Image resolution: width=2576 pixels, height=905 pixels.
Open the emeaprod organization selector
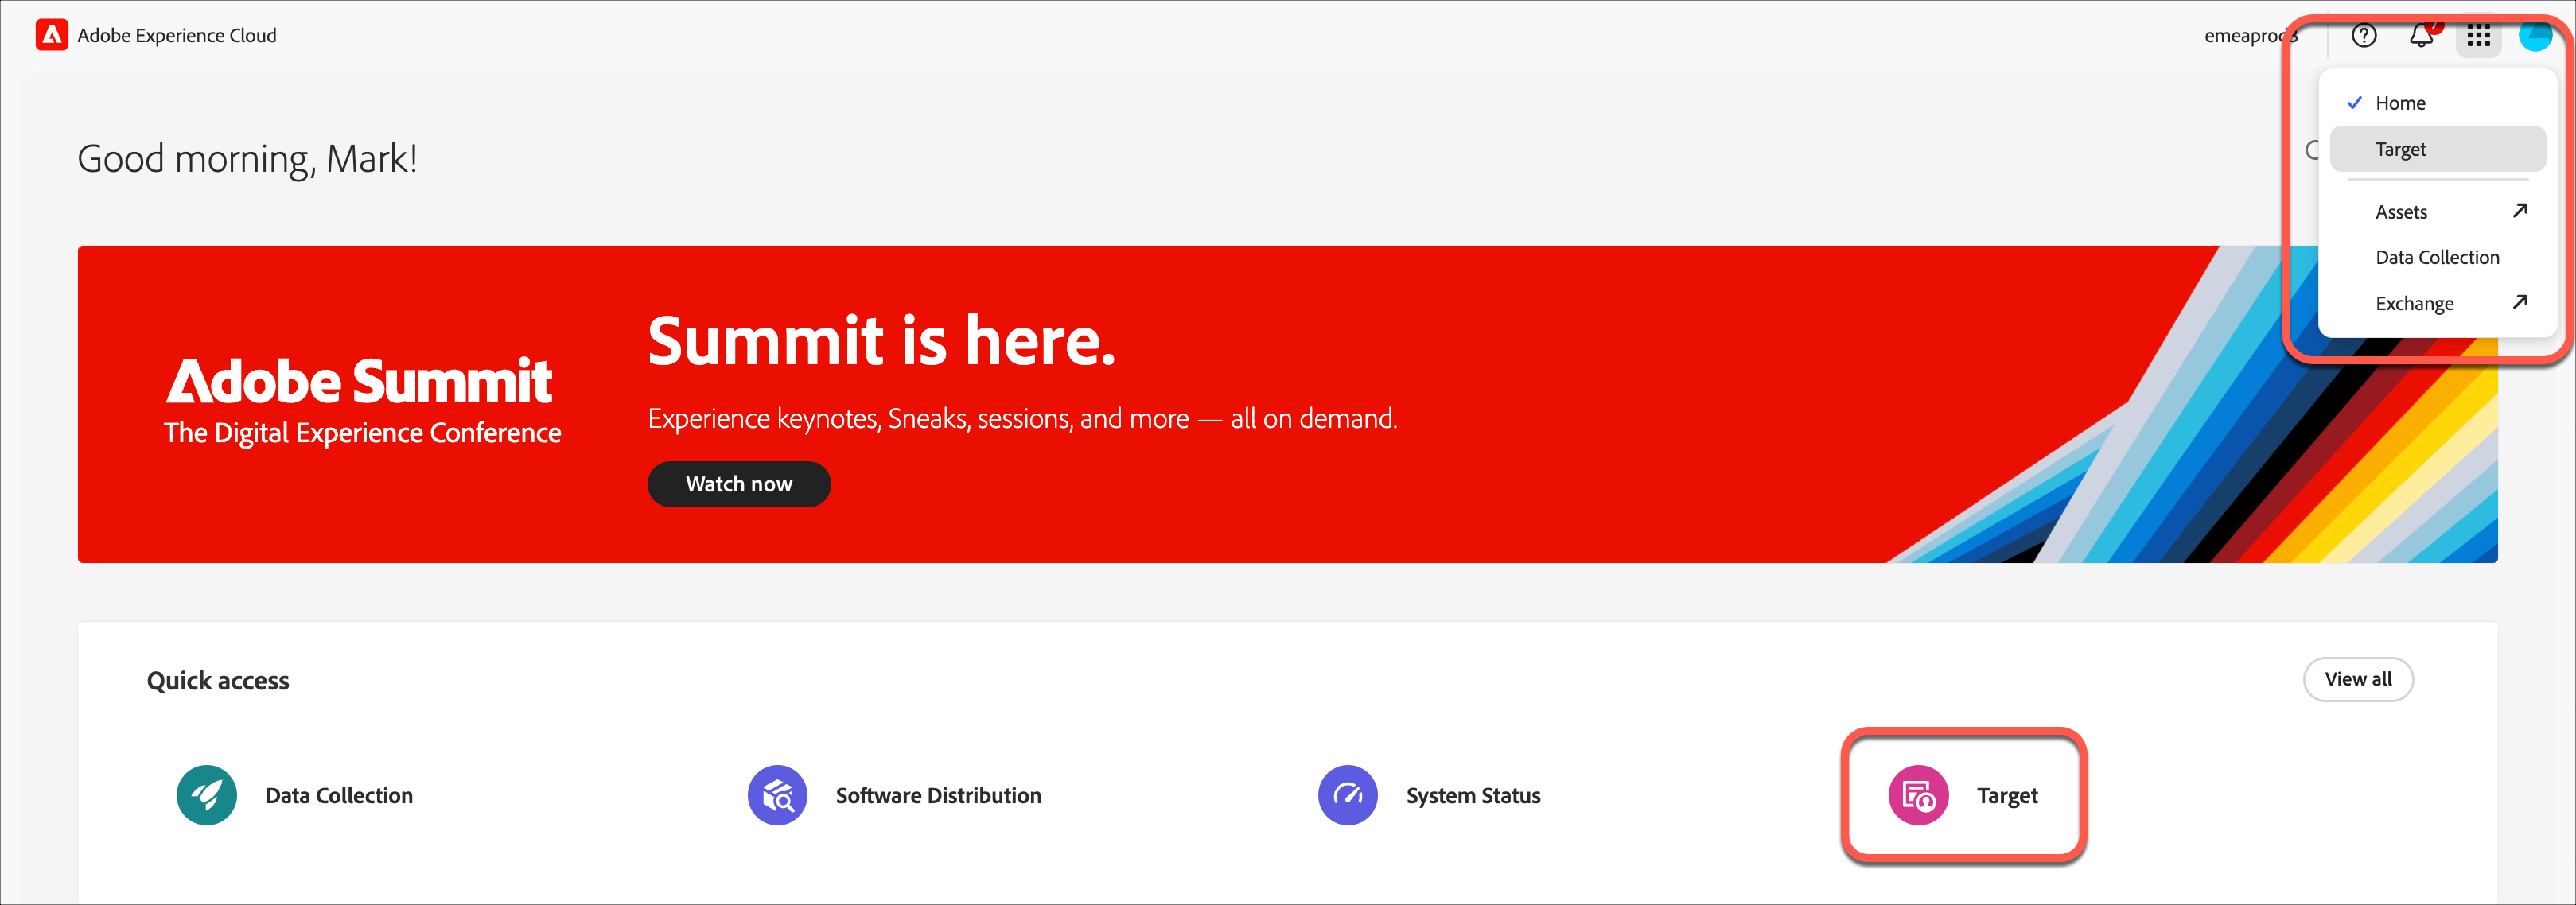pyautogui.click(x=2250, y=36)
